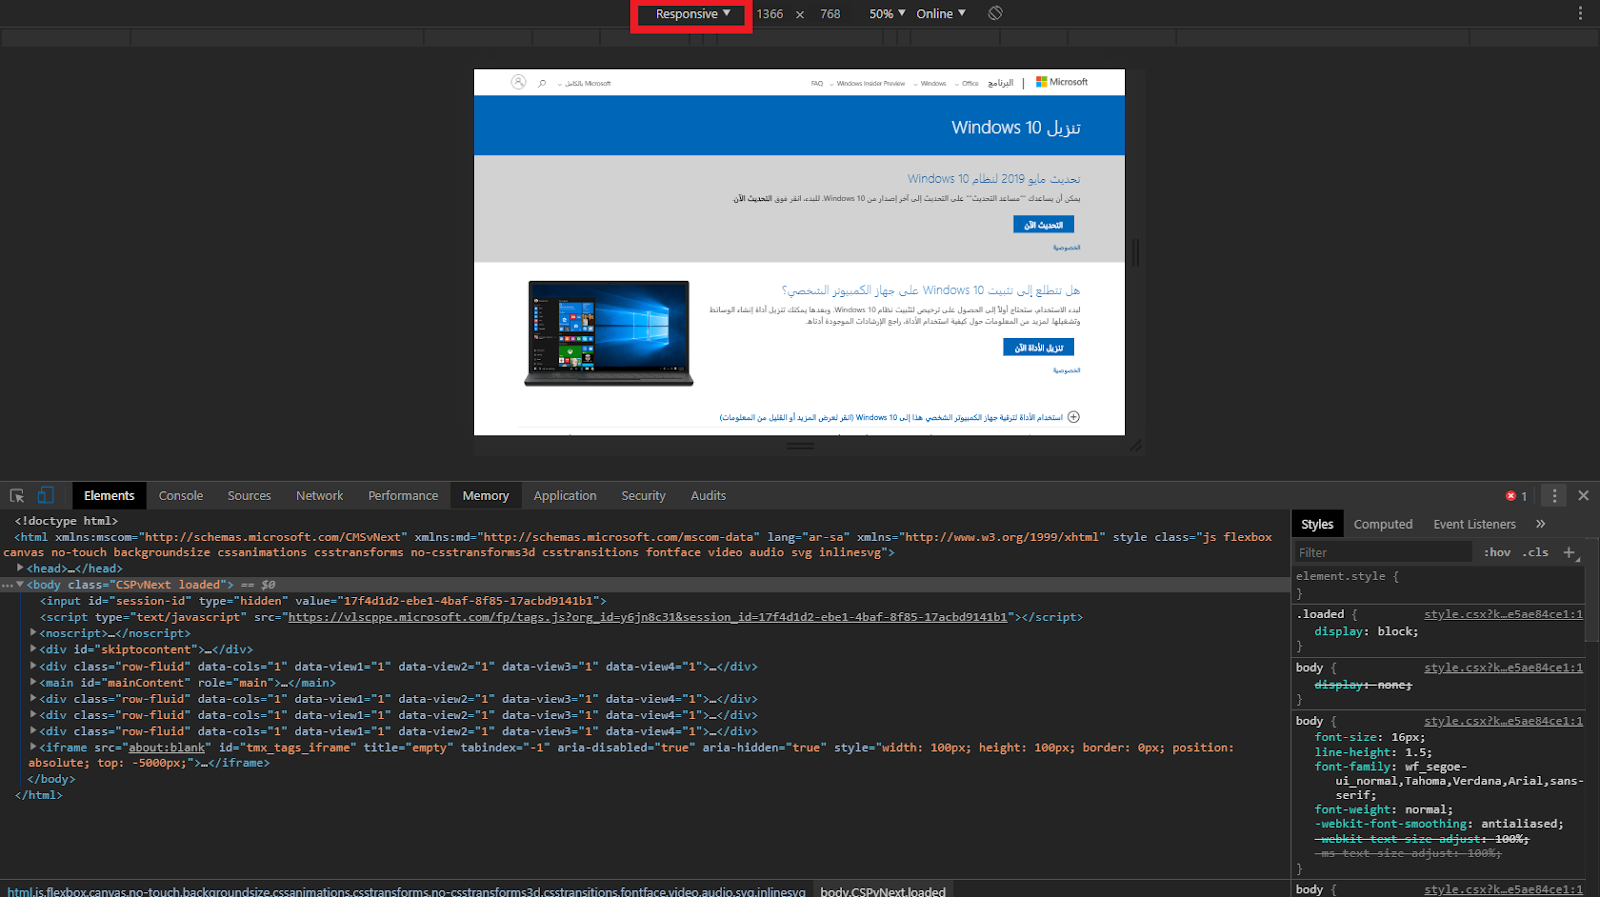Select the html breadcrumb at bottom

405,891
